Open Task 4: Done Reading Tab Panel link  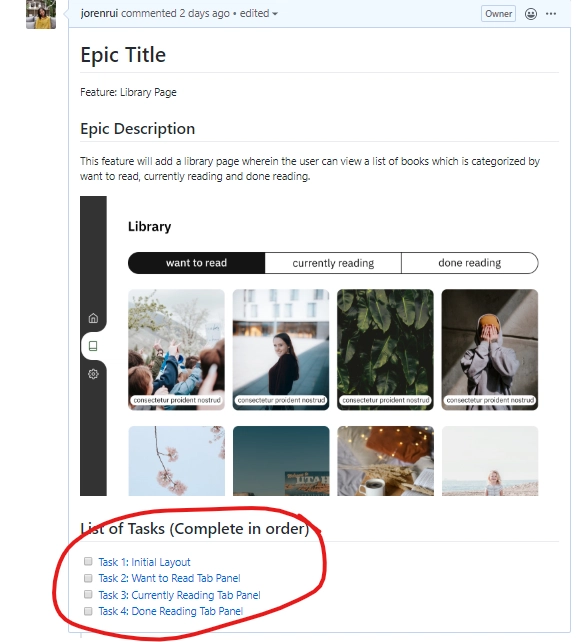coord(171,611)
